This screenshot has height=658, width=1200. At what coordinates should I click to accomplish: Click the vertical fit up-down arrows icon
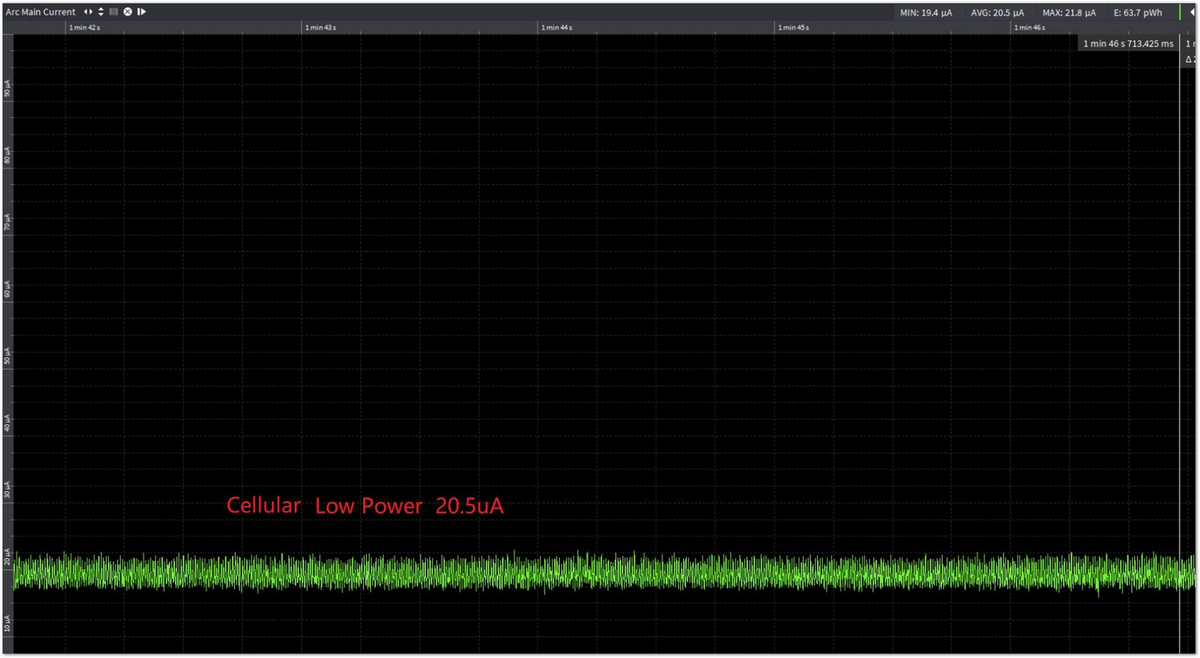(x=101, y=12)
